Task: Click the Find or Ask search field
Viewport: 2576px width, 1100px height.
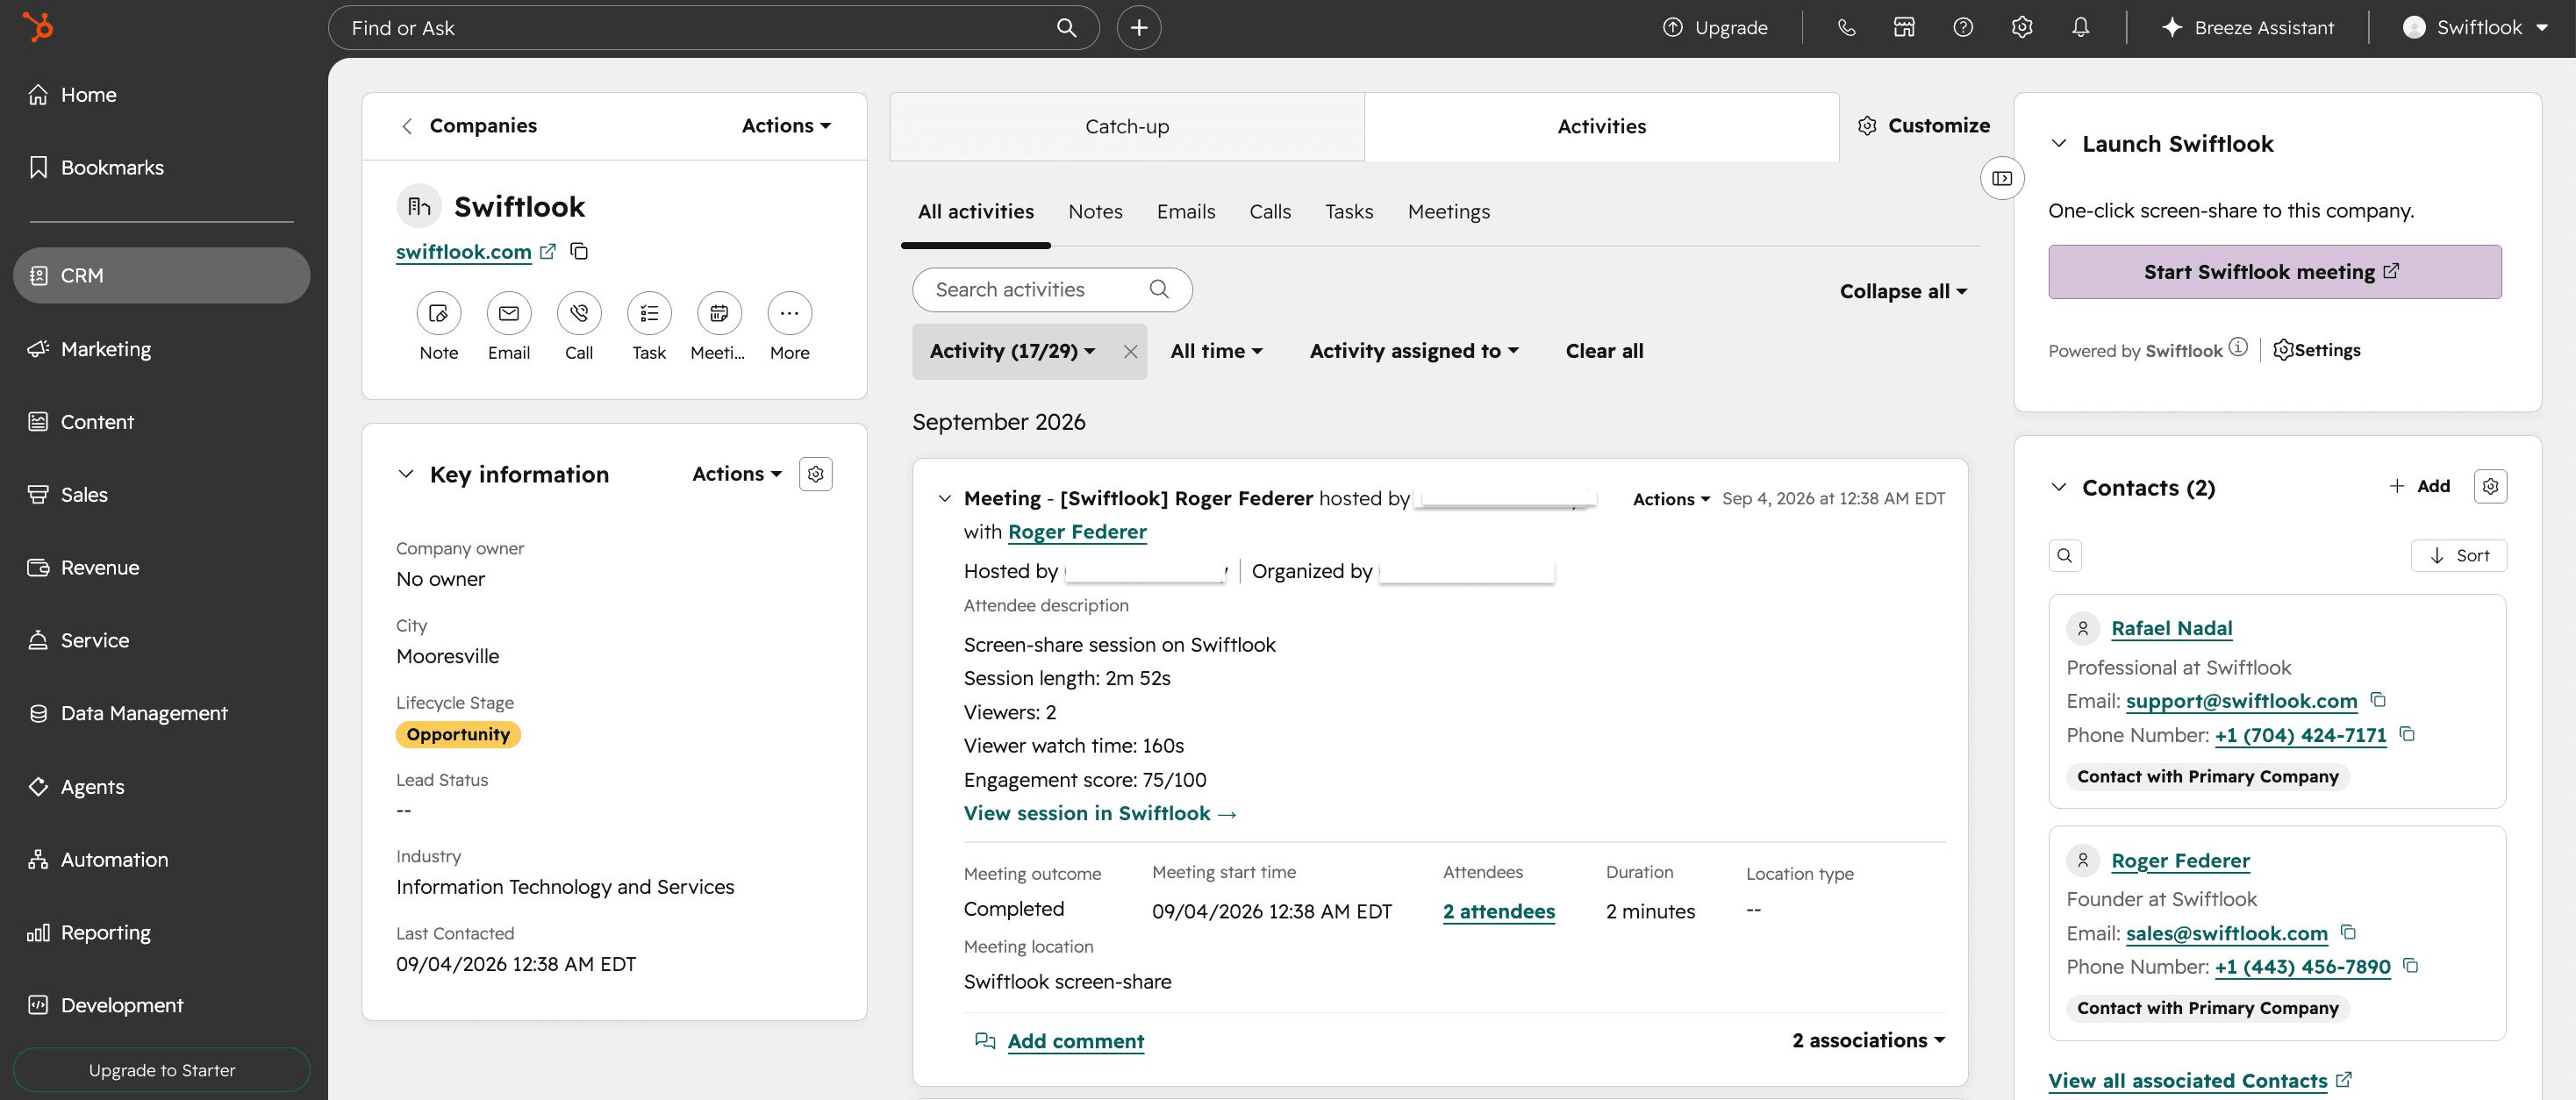Action: coord(714,28)
